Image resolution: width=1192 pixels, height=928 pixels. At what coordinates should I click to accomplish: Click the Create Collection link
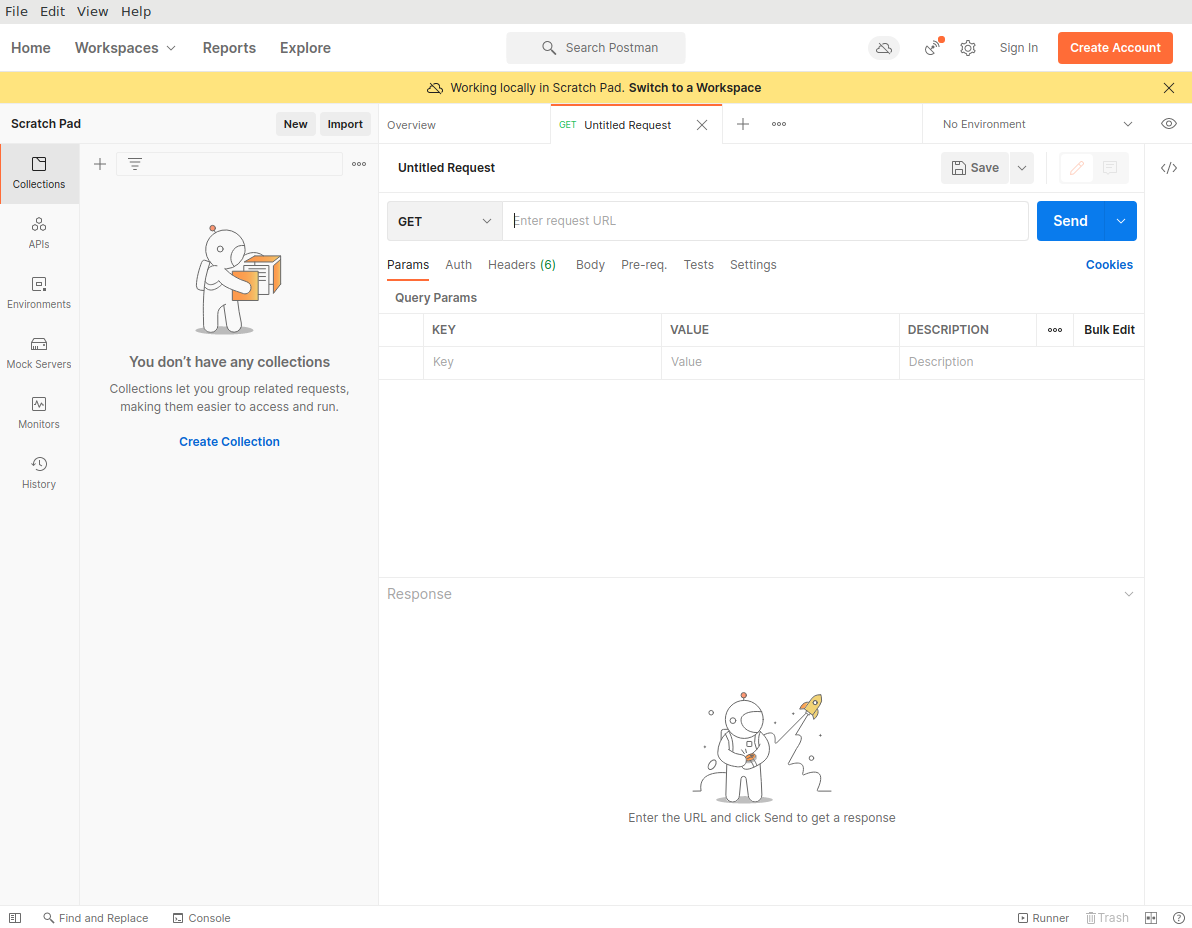point(229,442)
